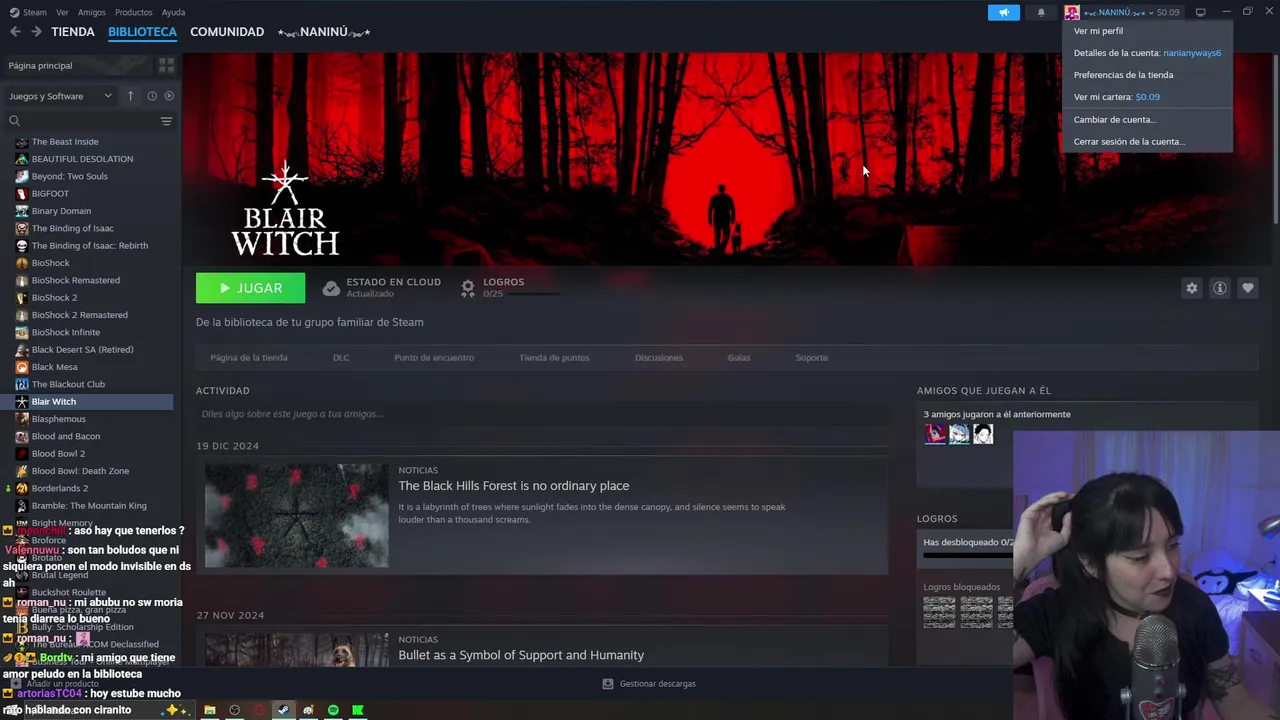The width and height of the screenshot is (1280, 720).
Task: Click the activity comment input field
Action: (x=542, y=414)
